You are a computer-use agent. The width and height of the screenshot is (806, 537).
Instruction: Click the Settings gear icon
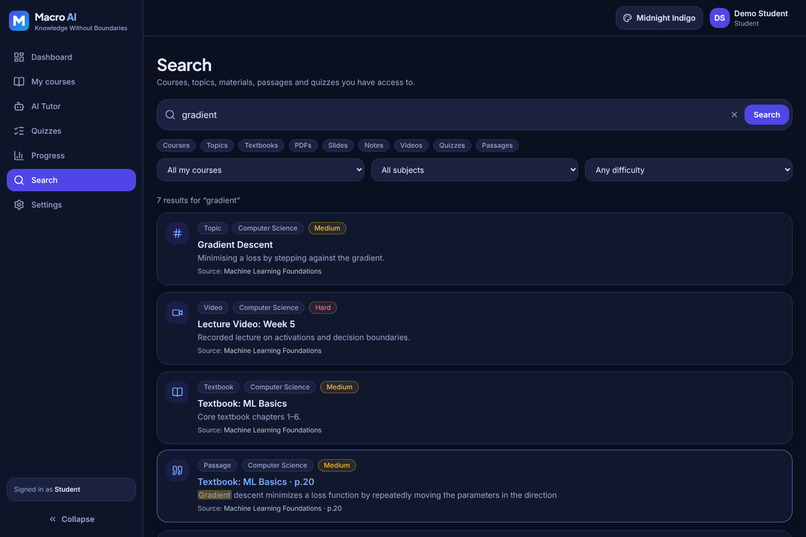tap(19, 205)
